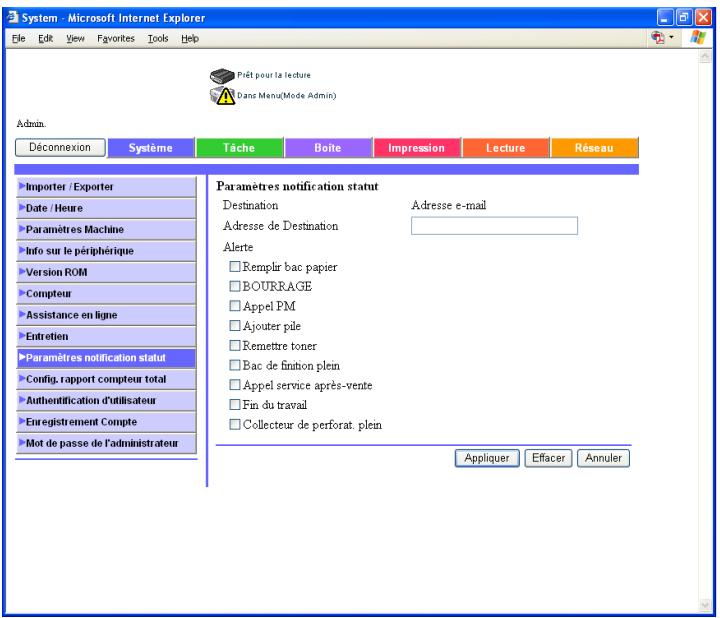Check Fin du travail alert
The width and height of the screenshot is (720, 618).
point(235,405)
